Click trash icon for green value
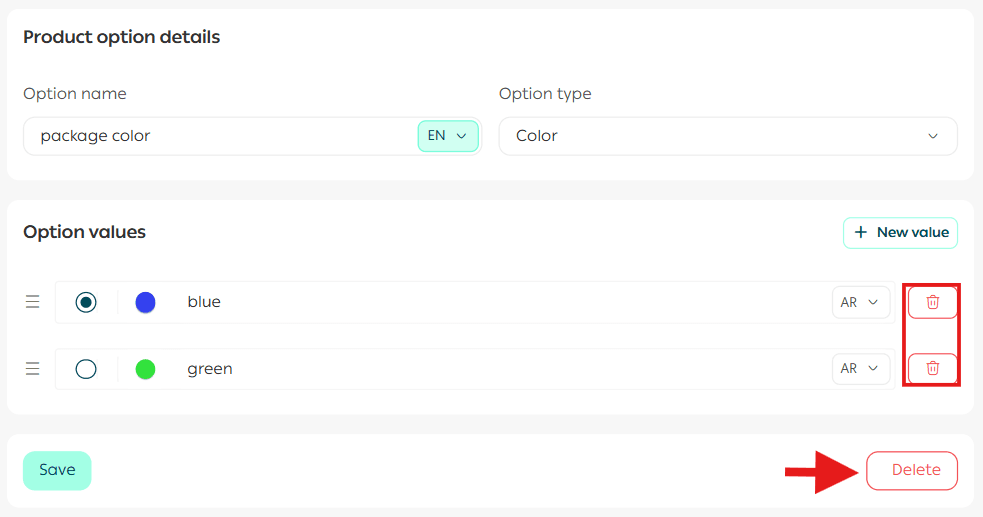Image resolution: width=983 pixels, height=517 pixels. click(932, 368)
